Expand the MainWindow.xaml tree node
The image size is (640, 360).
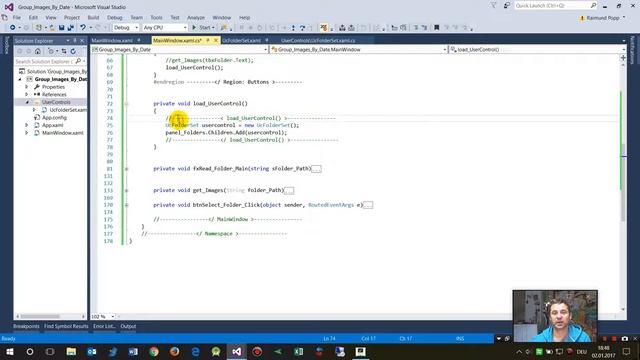coord(27,133)
